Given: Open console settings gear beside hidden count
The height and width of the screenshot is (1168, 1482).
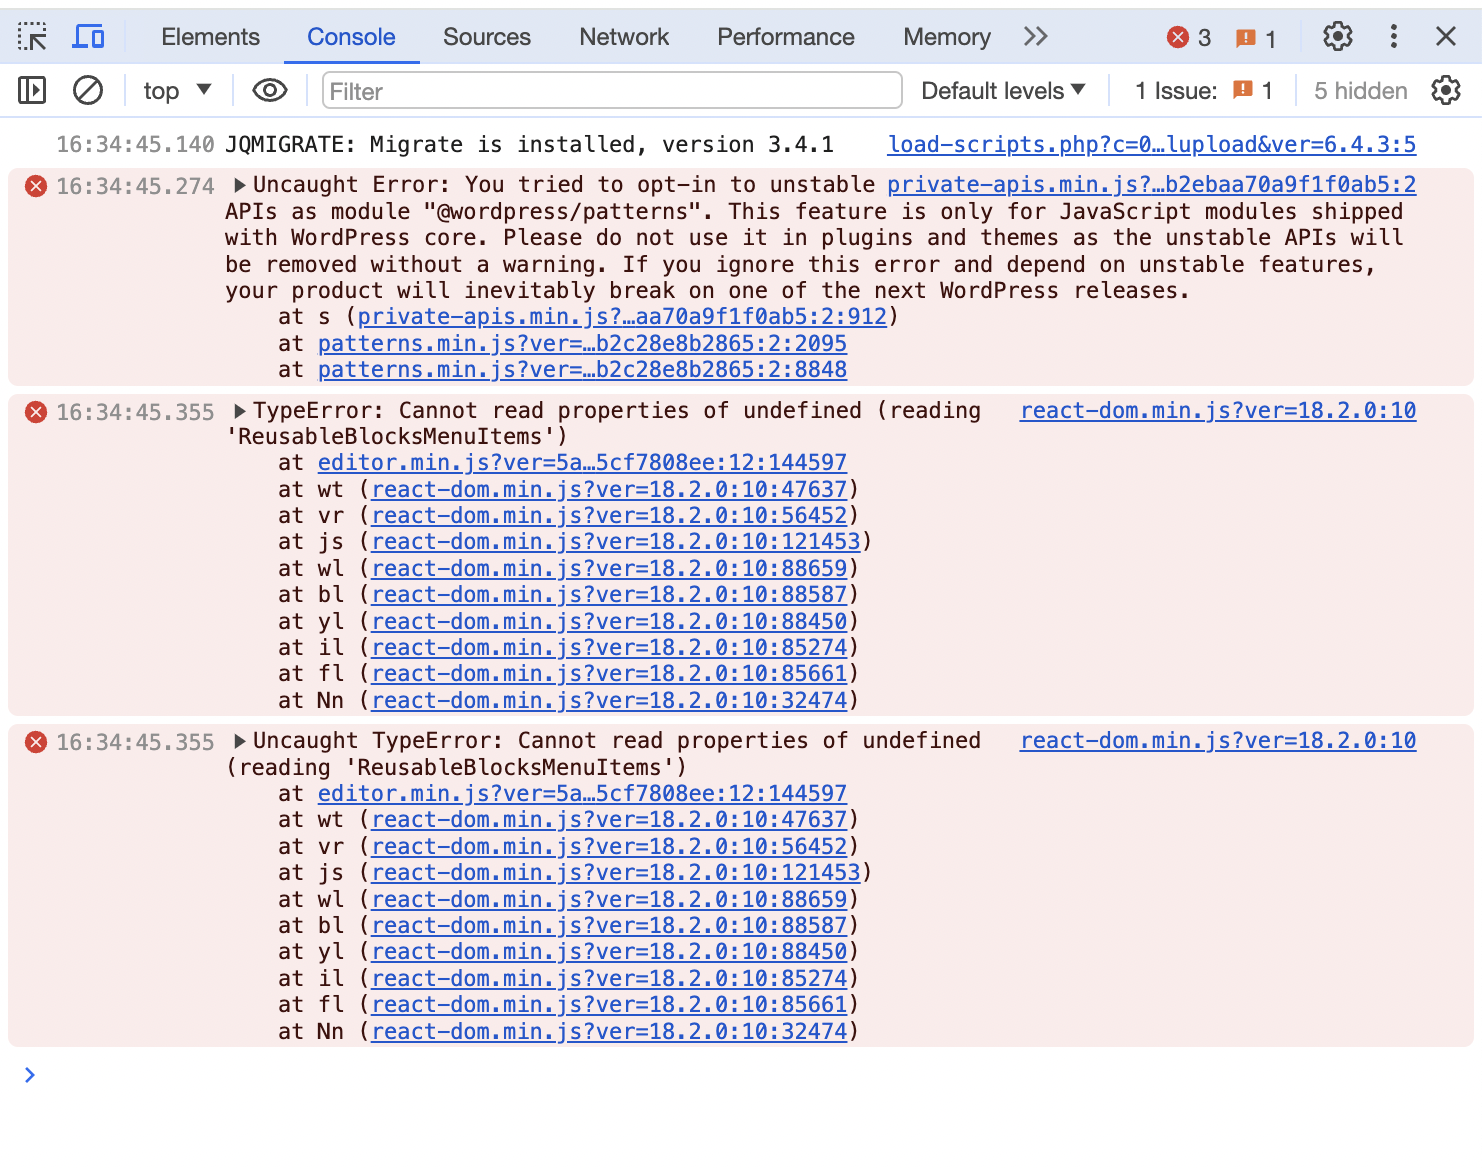Looking at the screenshot, I should 1445,91.
